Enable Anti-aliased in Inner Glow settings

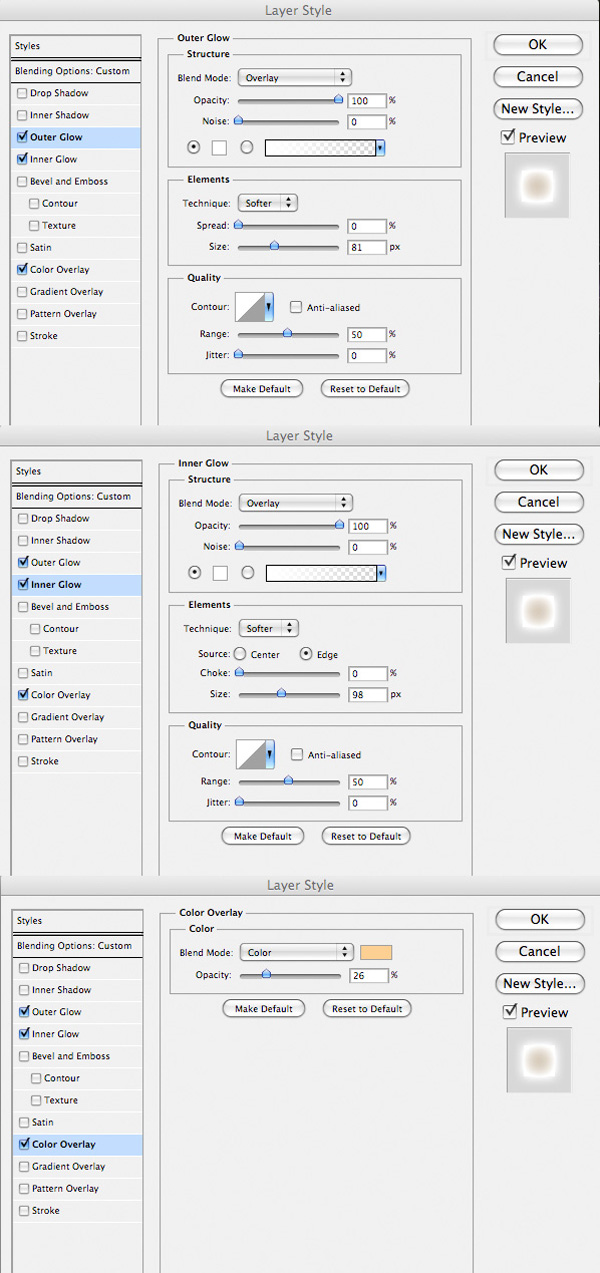pos(297,754)
